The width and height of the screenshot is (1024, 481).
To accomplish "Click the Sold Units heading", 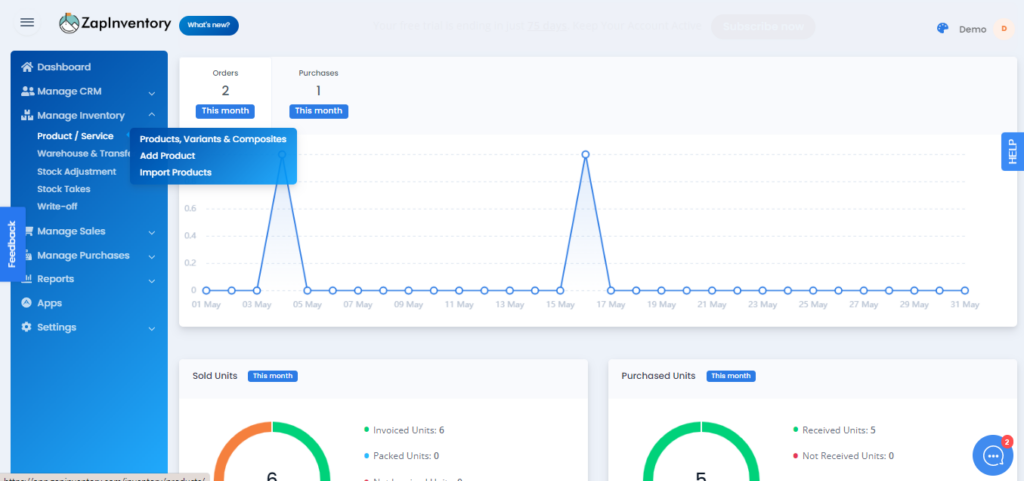I will pyautogui.click(x=215, y=376).
